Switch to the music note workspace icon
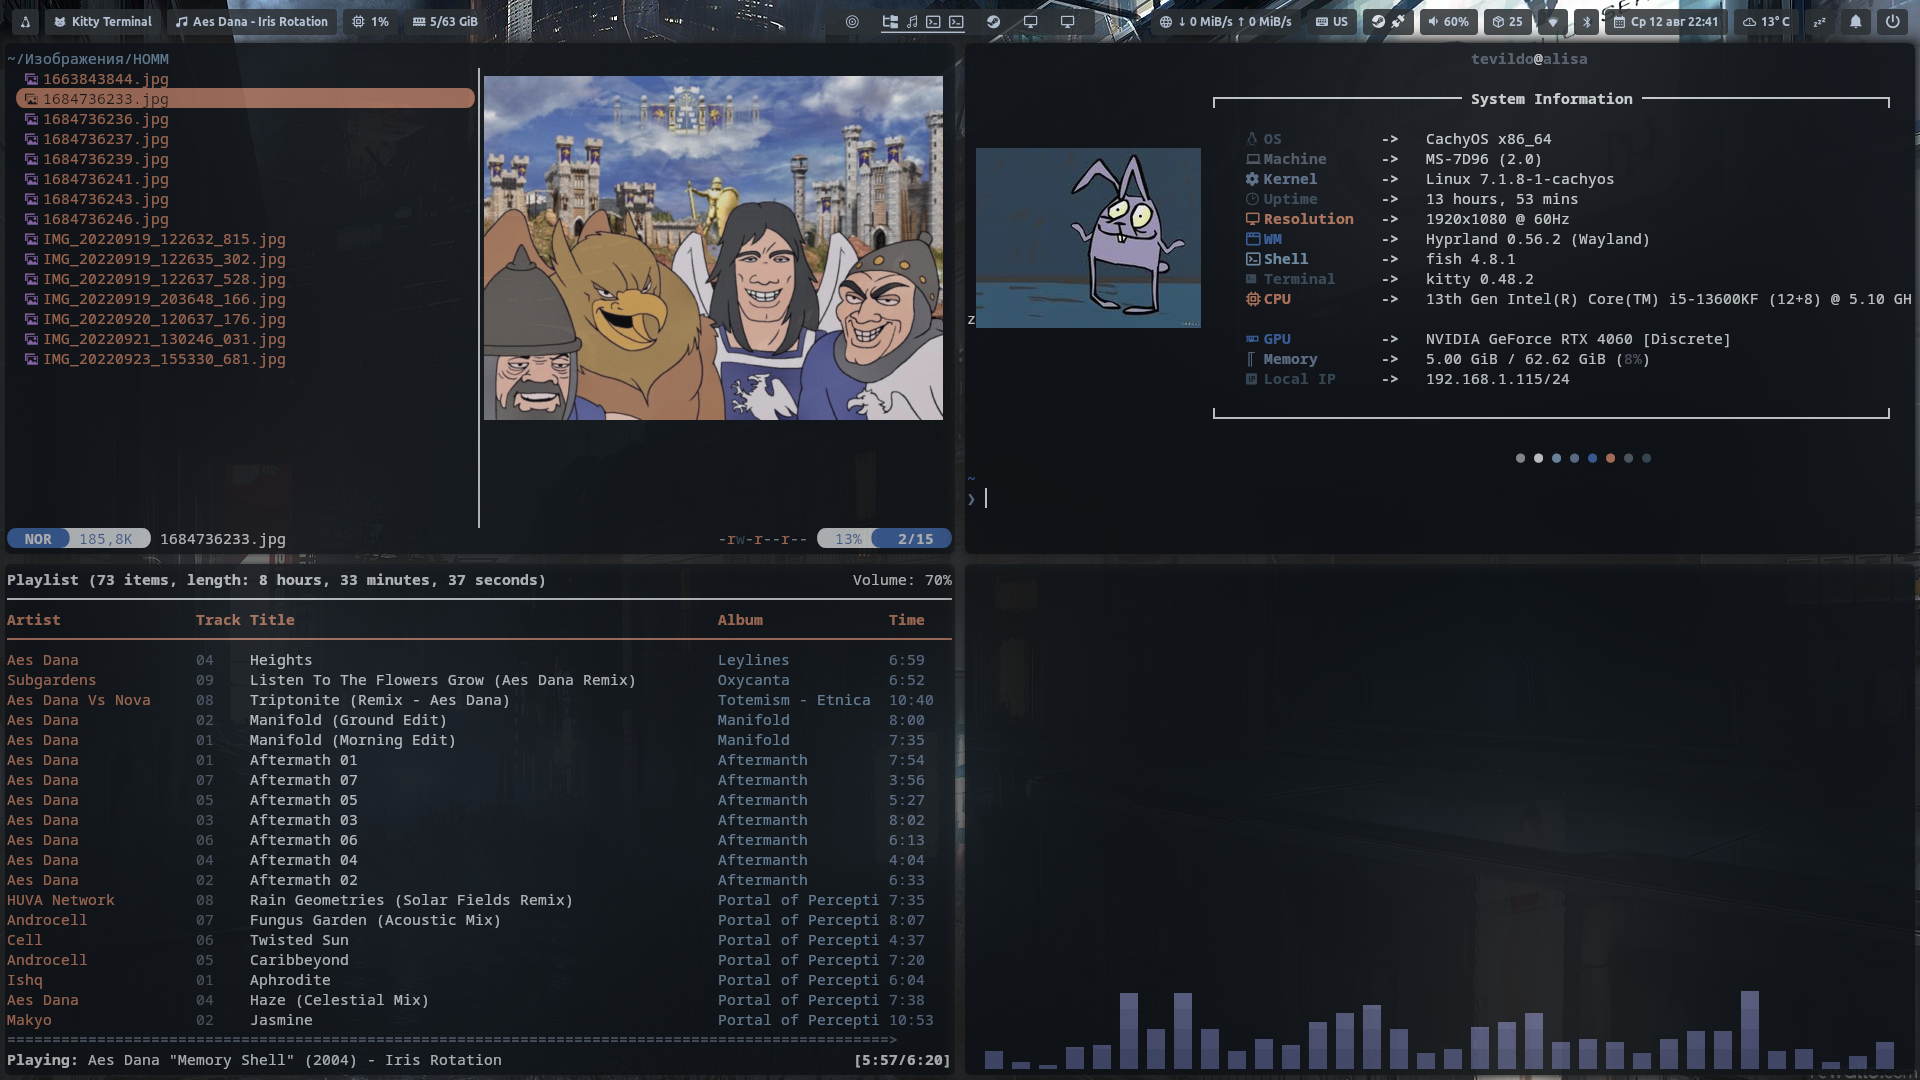 pos(912,21)
